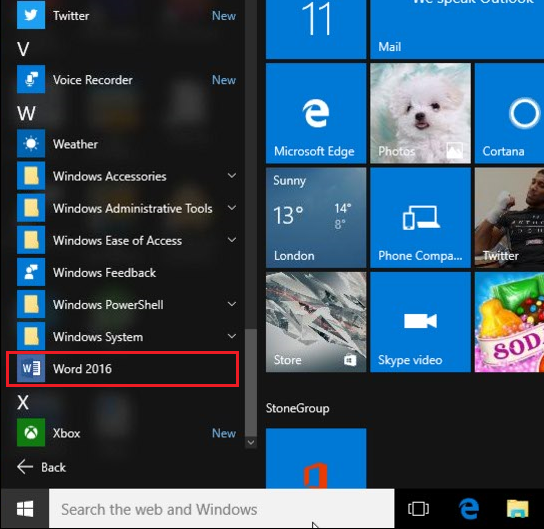Jump to letter X section header
The image size is (544, 529).
pyautogui.click(x=23, y=402)
